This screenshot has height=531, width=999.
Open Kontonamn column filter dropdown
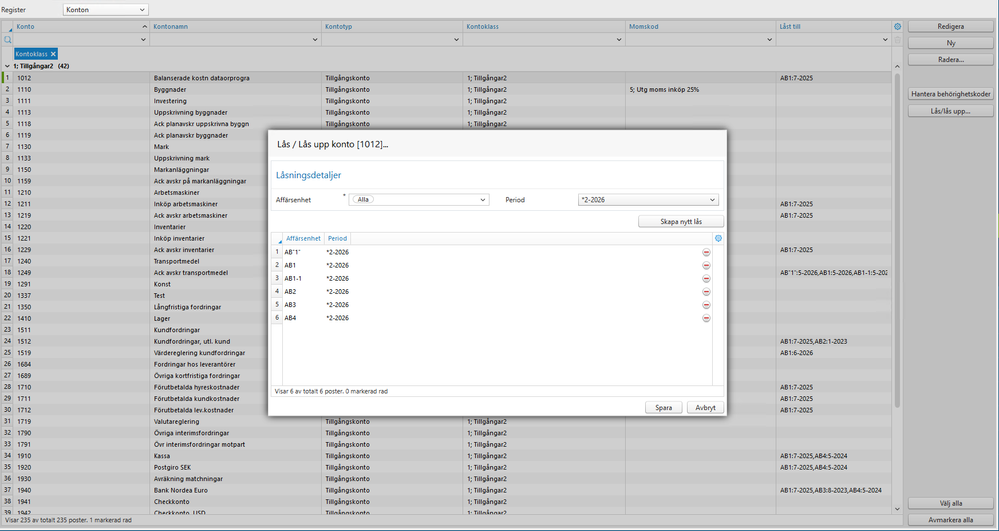pyautogui.click(x=315, y=40)
